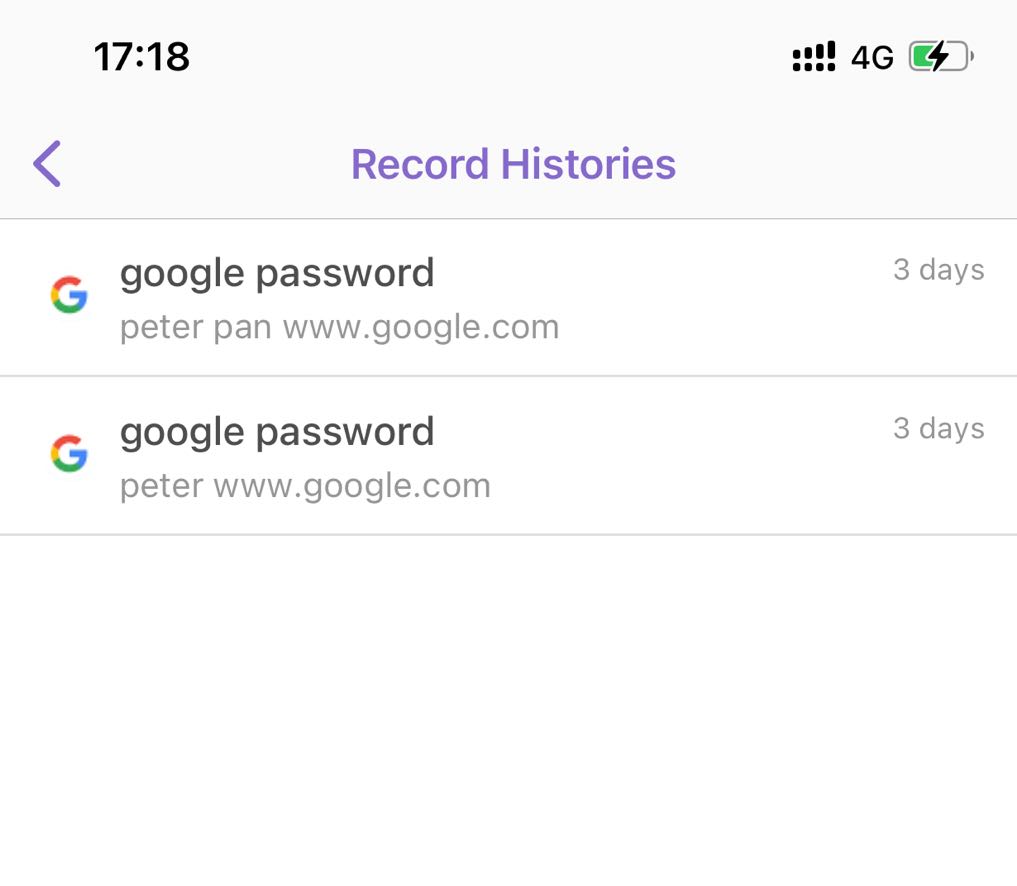Screen dimensions: 1017x886
Task: Open the first google password title
Action: click(x=277, y=273)
